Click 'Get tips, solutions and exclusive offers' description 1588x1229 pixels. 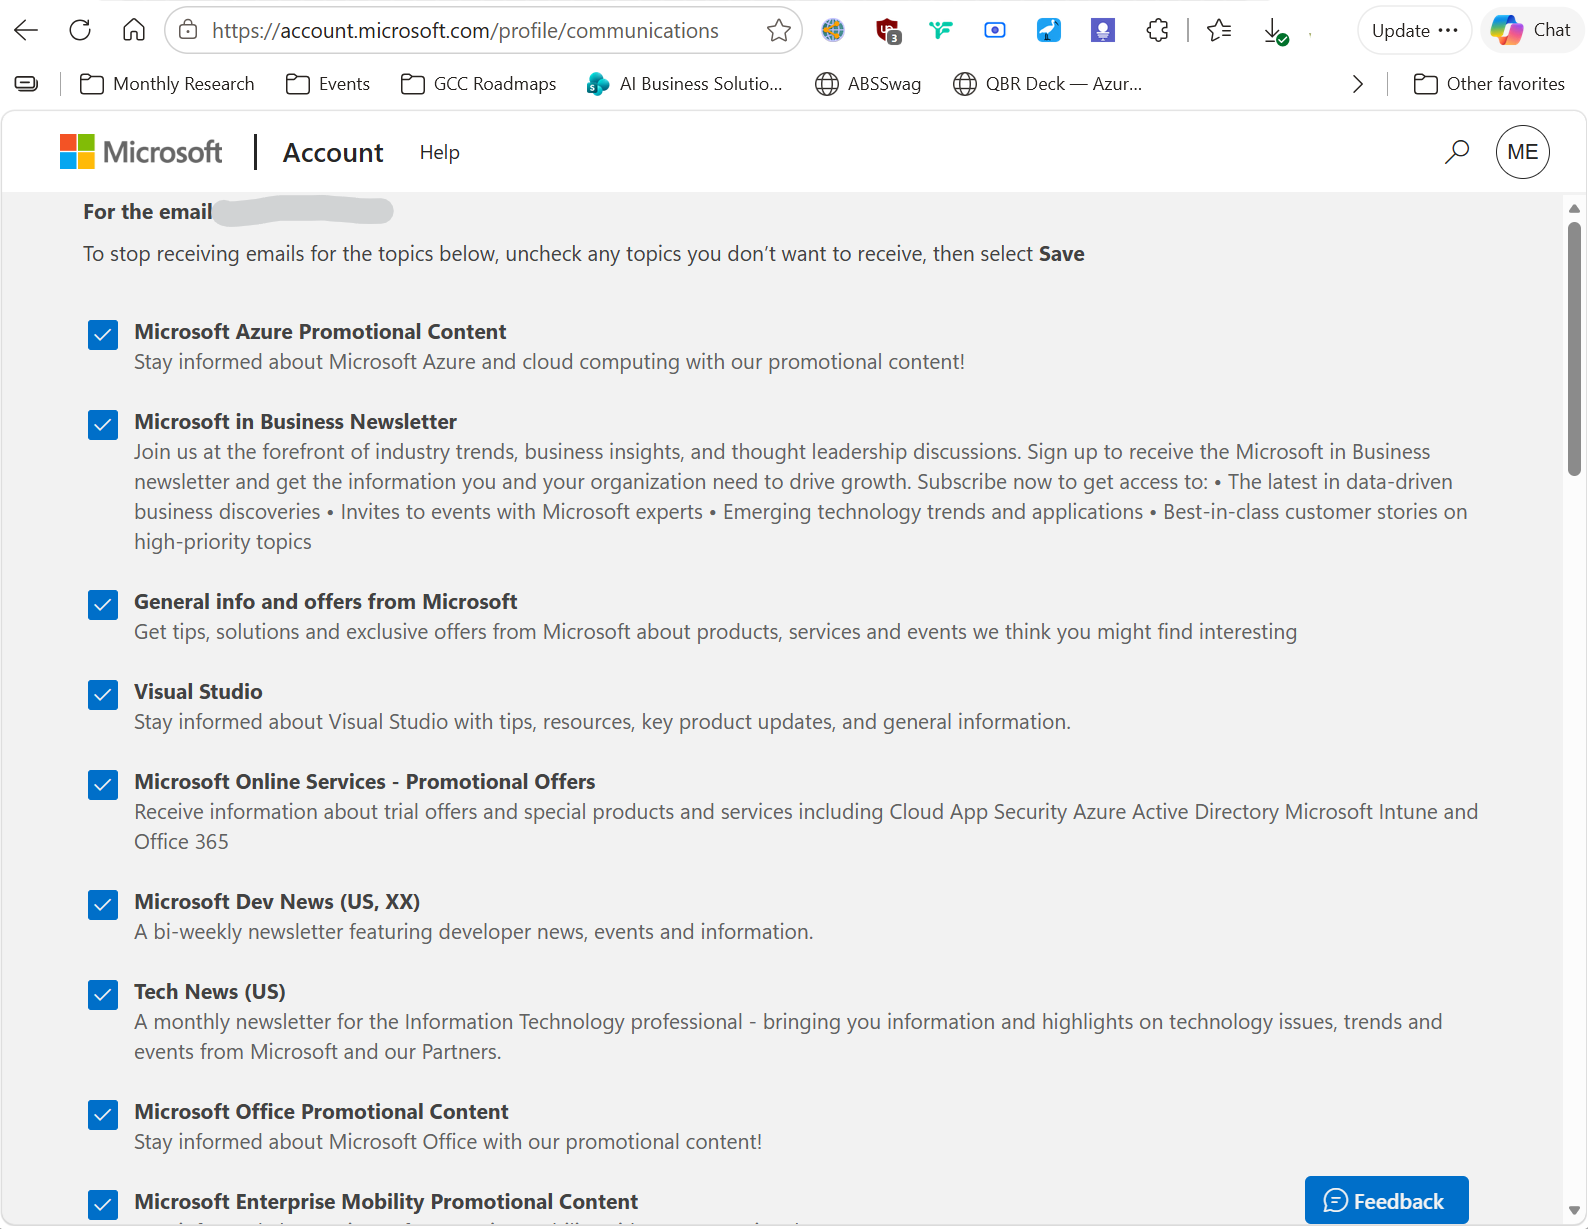pyautogui.click(x=716, y=632)
